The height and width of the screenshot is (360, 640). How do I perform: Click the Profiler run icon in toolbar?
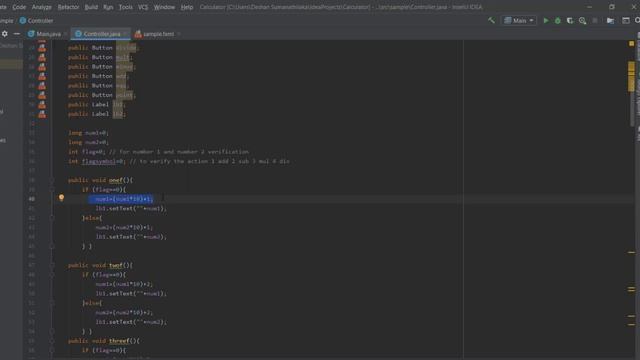tap(582, 20)
